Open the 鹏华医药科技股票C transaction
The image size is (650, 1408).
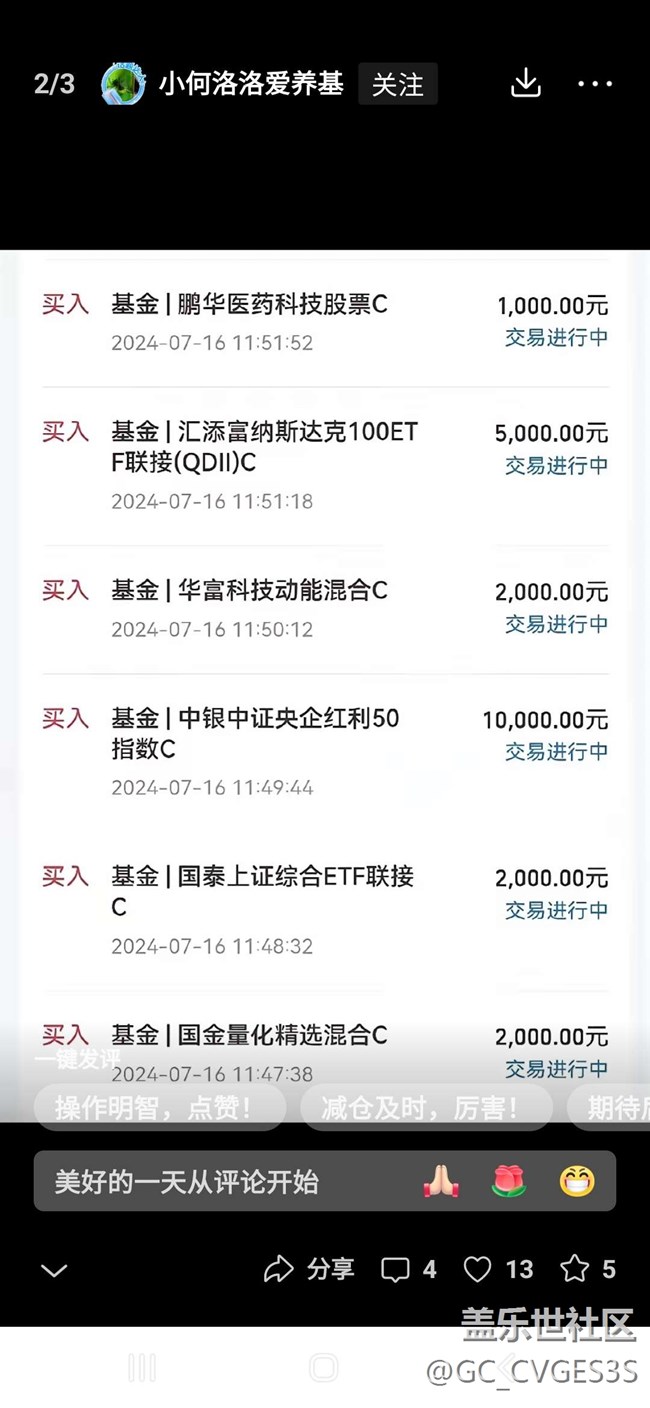pos(325,322)
